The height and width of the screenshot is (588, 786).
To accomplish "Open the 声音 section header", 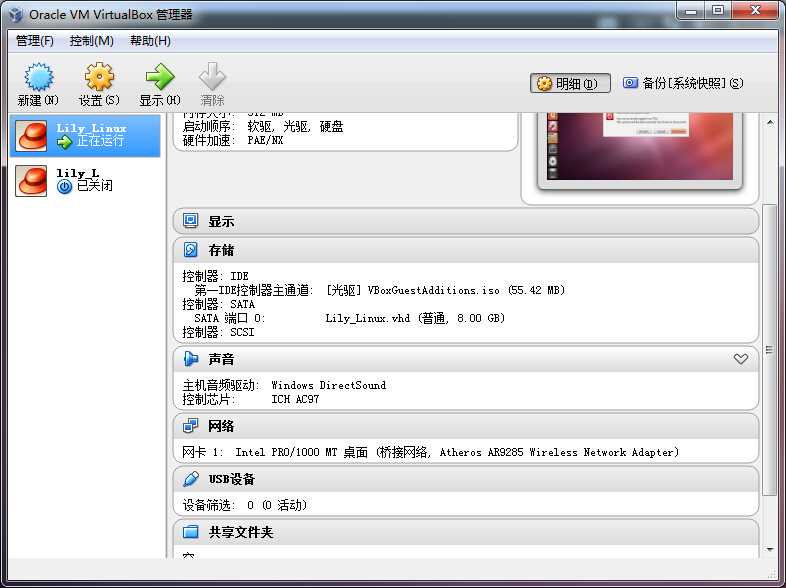I will 466,359.
